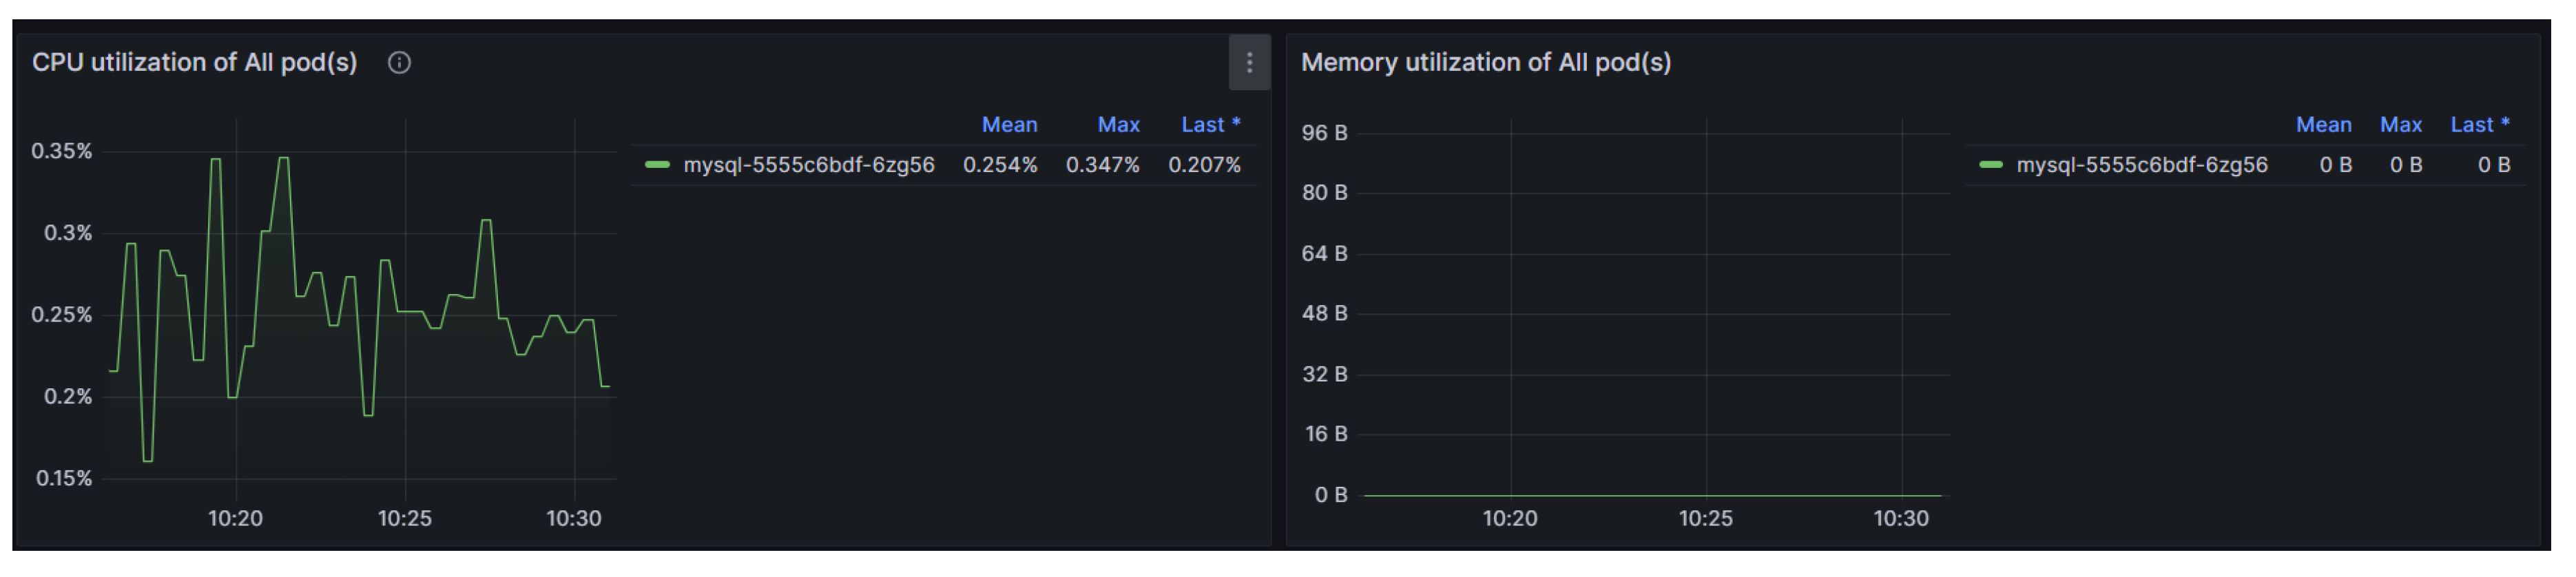Toggle the mysql-5555c6bdf-6zg56 series in the CPU legend
Image resolution: width=2576 pixels, height=577 pixels.
coord(808,165)
